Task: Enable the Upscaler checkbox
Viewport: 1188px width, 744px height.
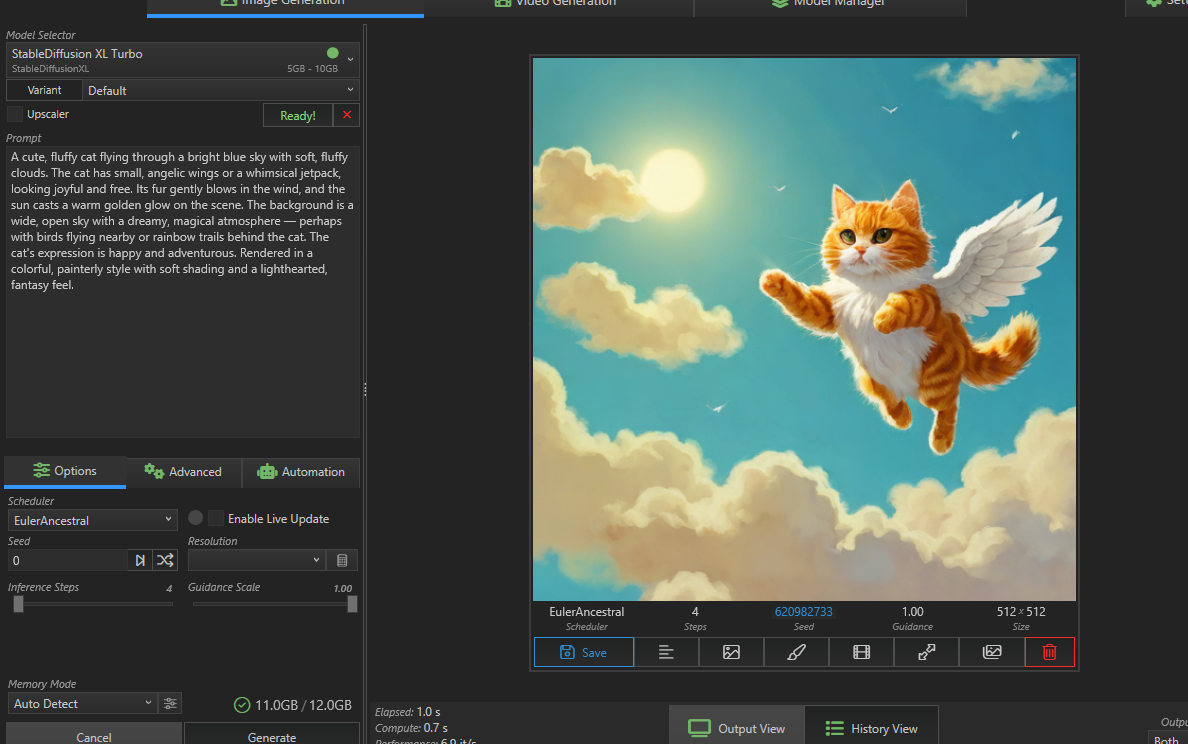Action: coord(14,114)
